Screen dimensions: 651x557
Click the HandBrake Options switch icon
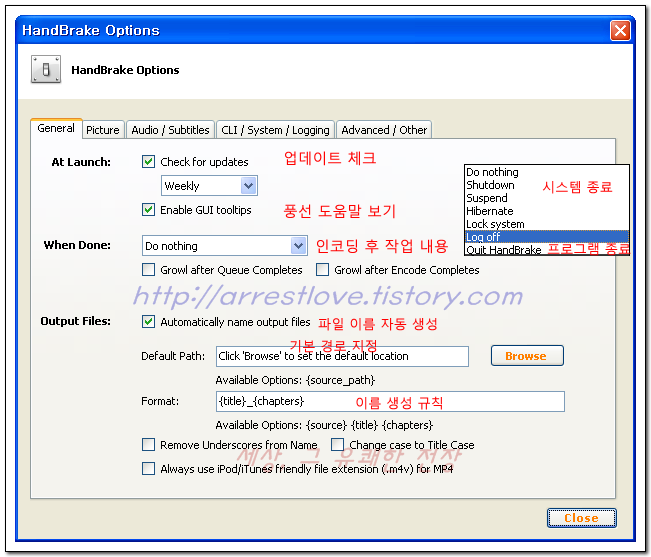(x=46, y=69)
